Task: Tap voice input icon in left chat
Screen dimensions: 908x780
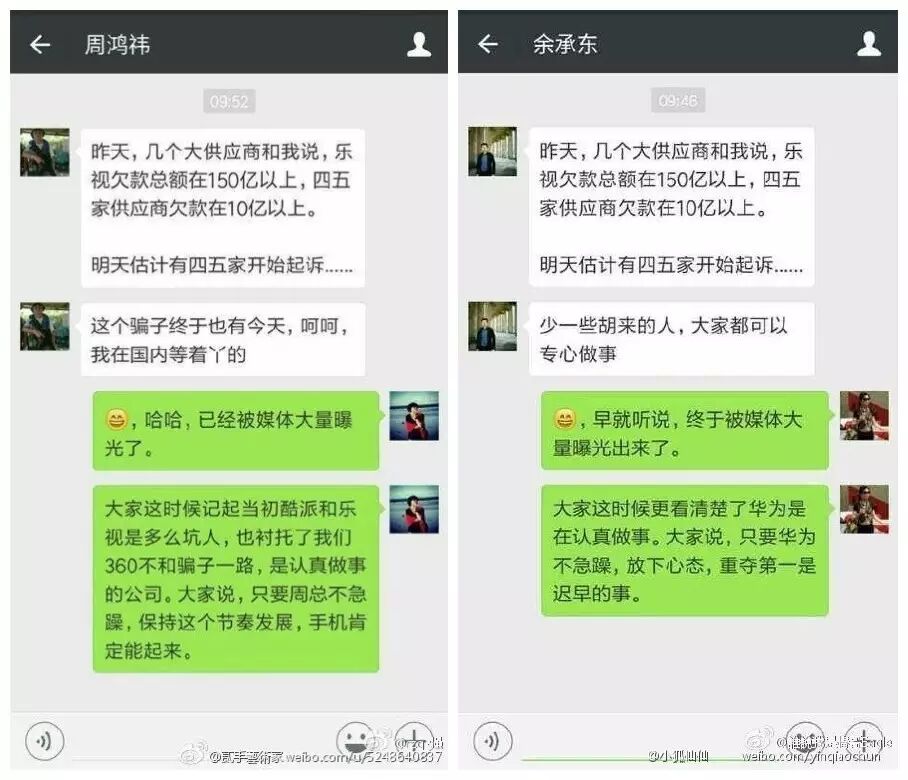Action: tap(44, 741)
